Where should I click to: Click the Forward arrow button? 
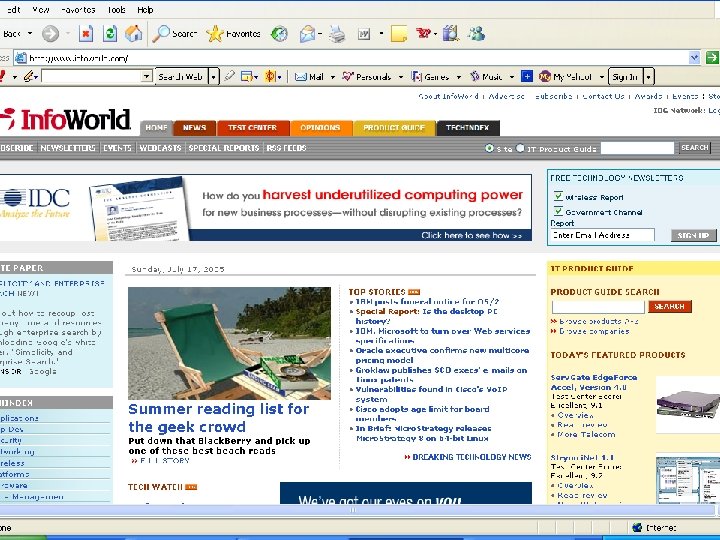(51, 34)
